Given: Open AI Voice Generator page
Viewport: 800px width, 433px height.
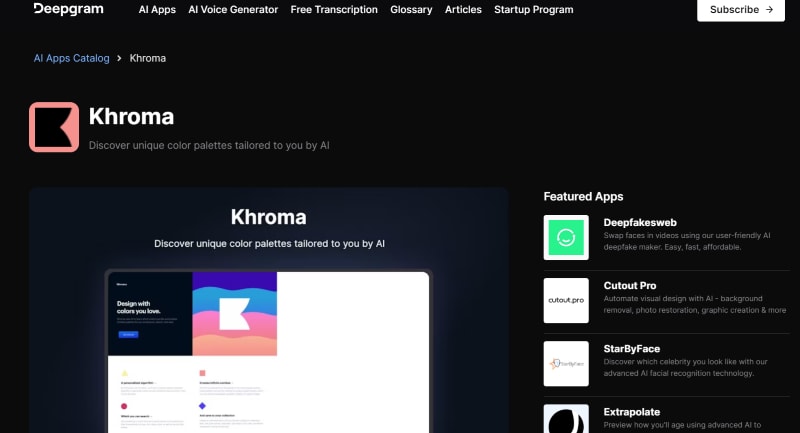Looking at the screenshot, I should [233, 10].
